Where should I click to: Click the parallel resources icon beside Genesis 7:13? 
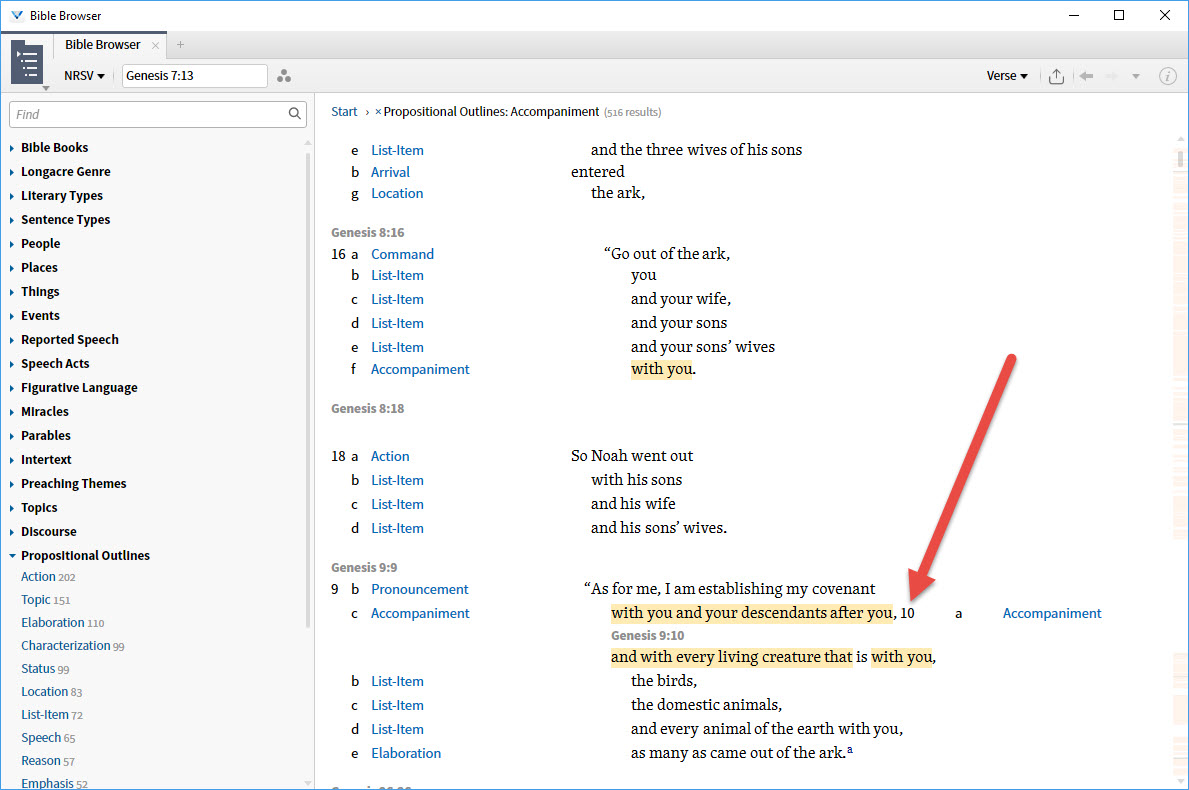tap(284, 76)
